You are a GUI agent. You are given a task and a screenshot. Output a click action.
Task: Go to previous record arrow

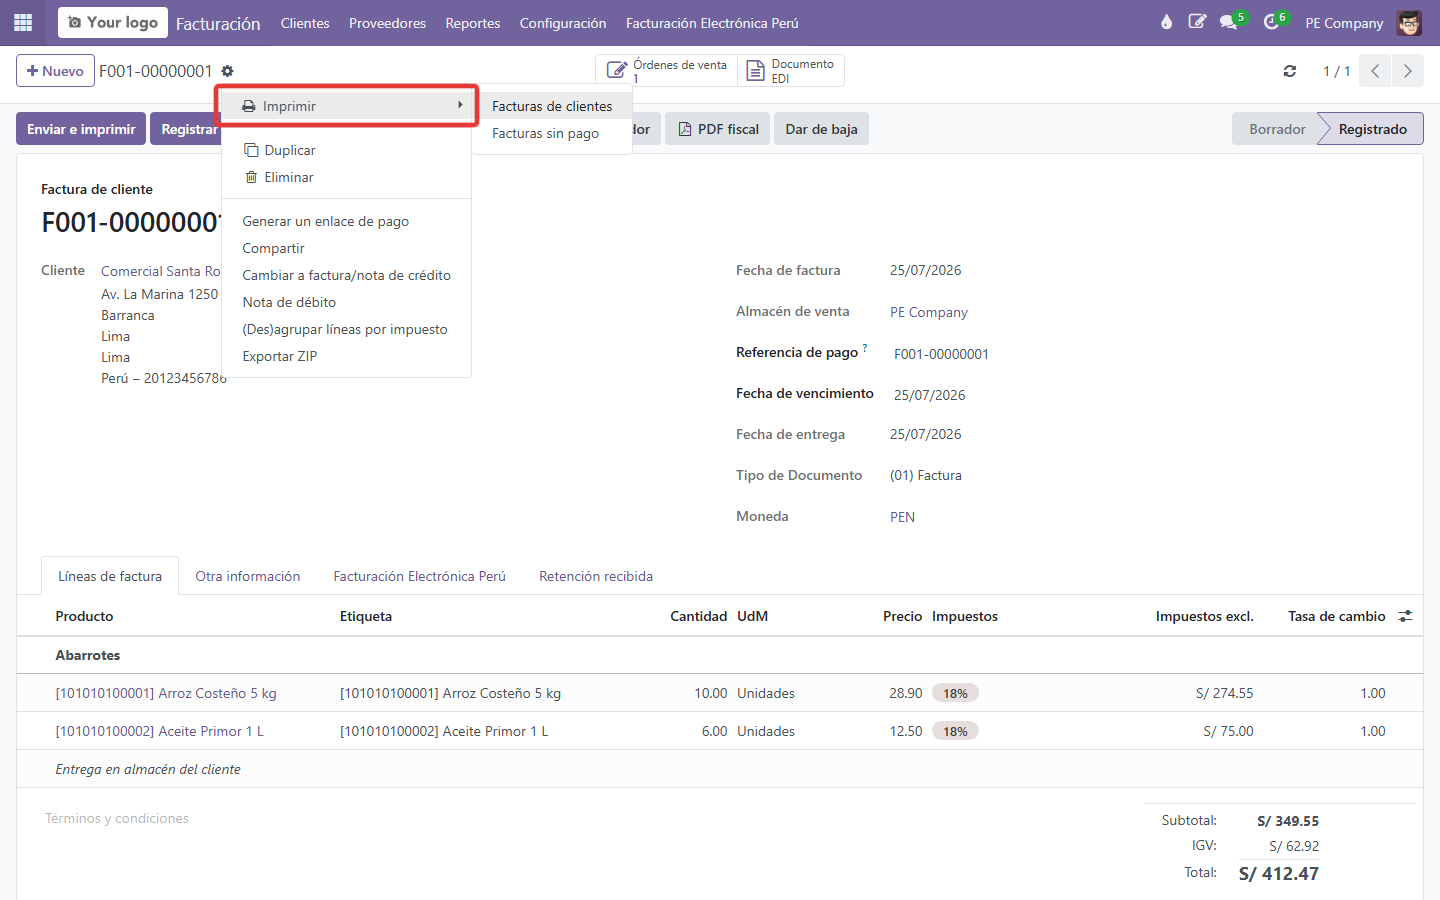pyautogui.click(x=1375, y=71)
